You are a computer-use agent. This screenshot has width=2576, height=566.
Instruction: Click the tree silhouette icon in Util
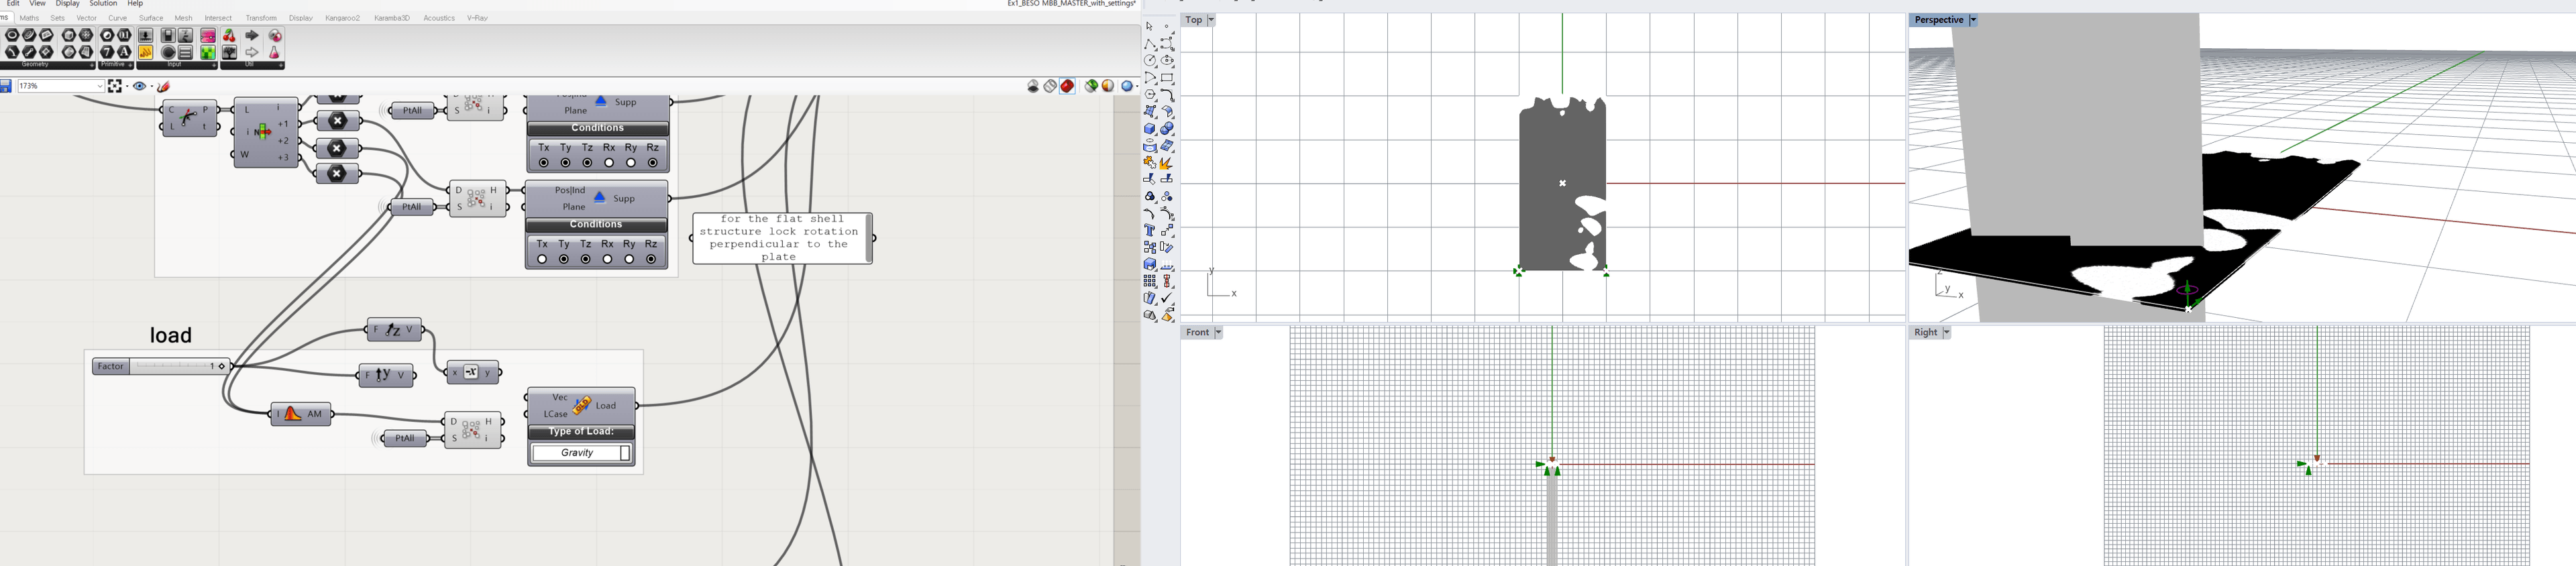click(x=229, y=52)
